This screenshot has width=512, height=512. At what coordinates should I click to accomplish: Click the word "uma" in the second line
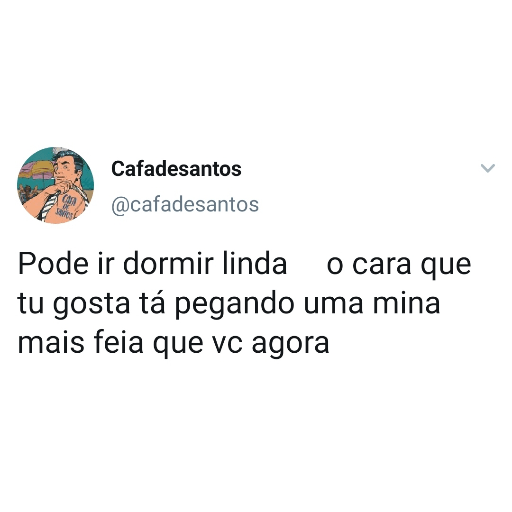pyautogui.click(x=333, y=304)
